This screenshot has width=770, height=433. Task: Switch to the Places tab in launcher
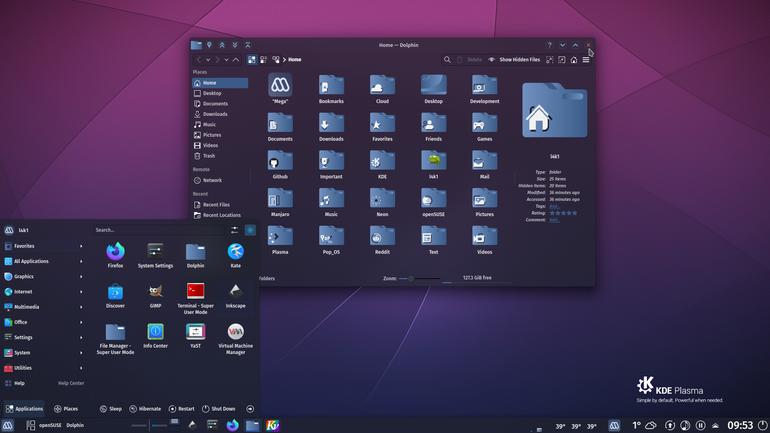pos(66,408)
